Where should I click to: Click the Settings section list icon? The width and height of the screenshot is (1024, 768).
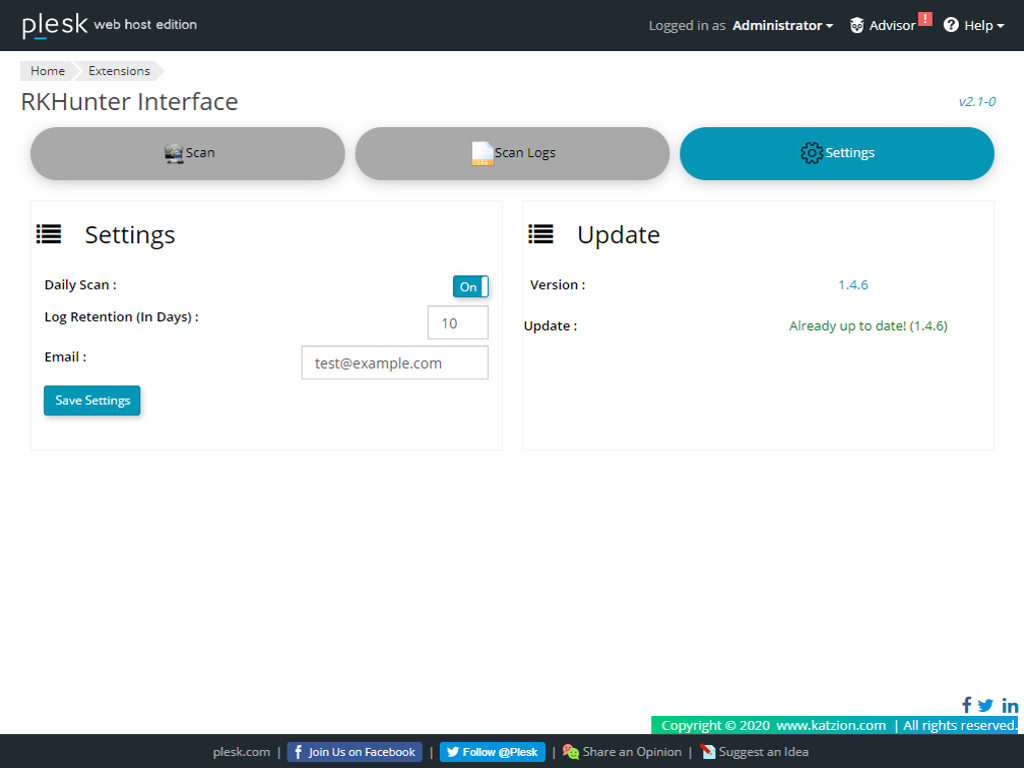click(48, 234)
